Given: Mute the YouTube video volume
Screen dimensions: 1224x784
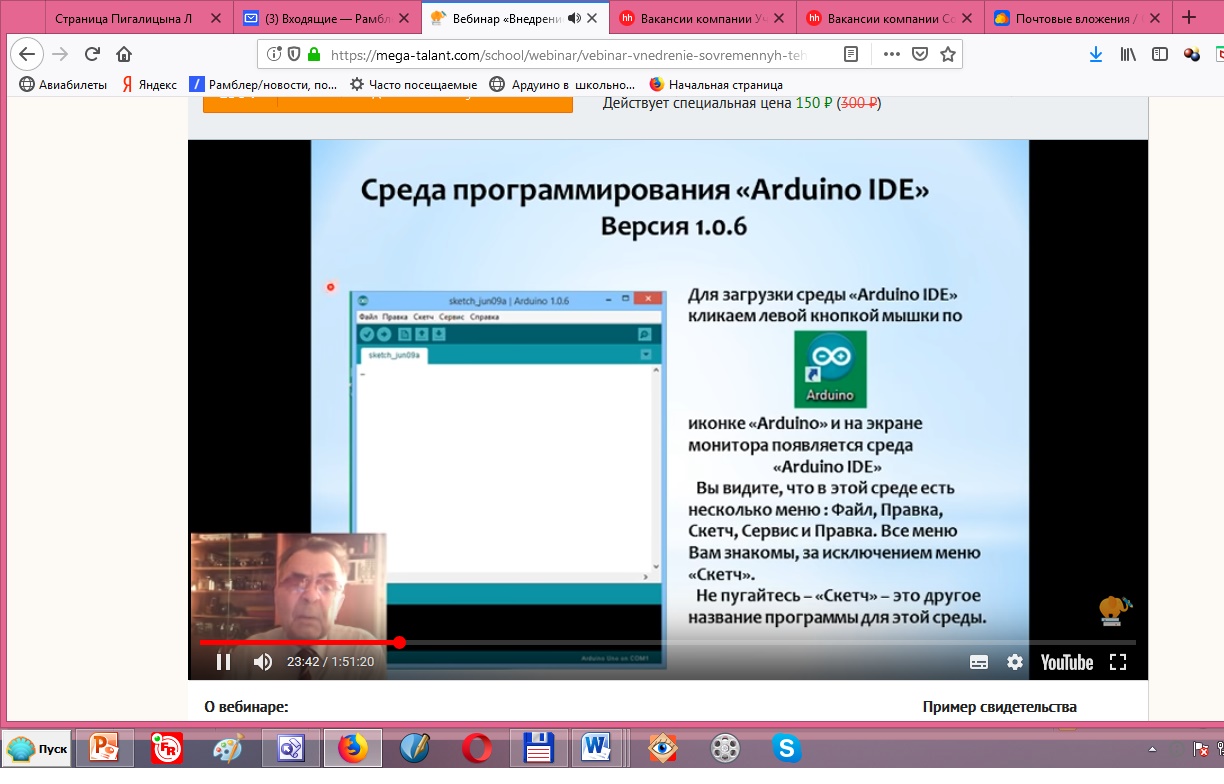Looking at the screenshot, I should (263, 662).
